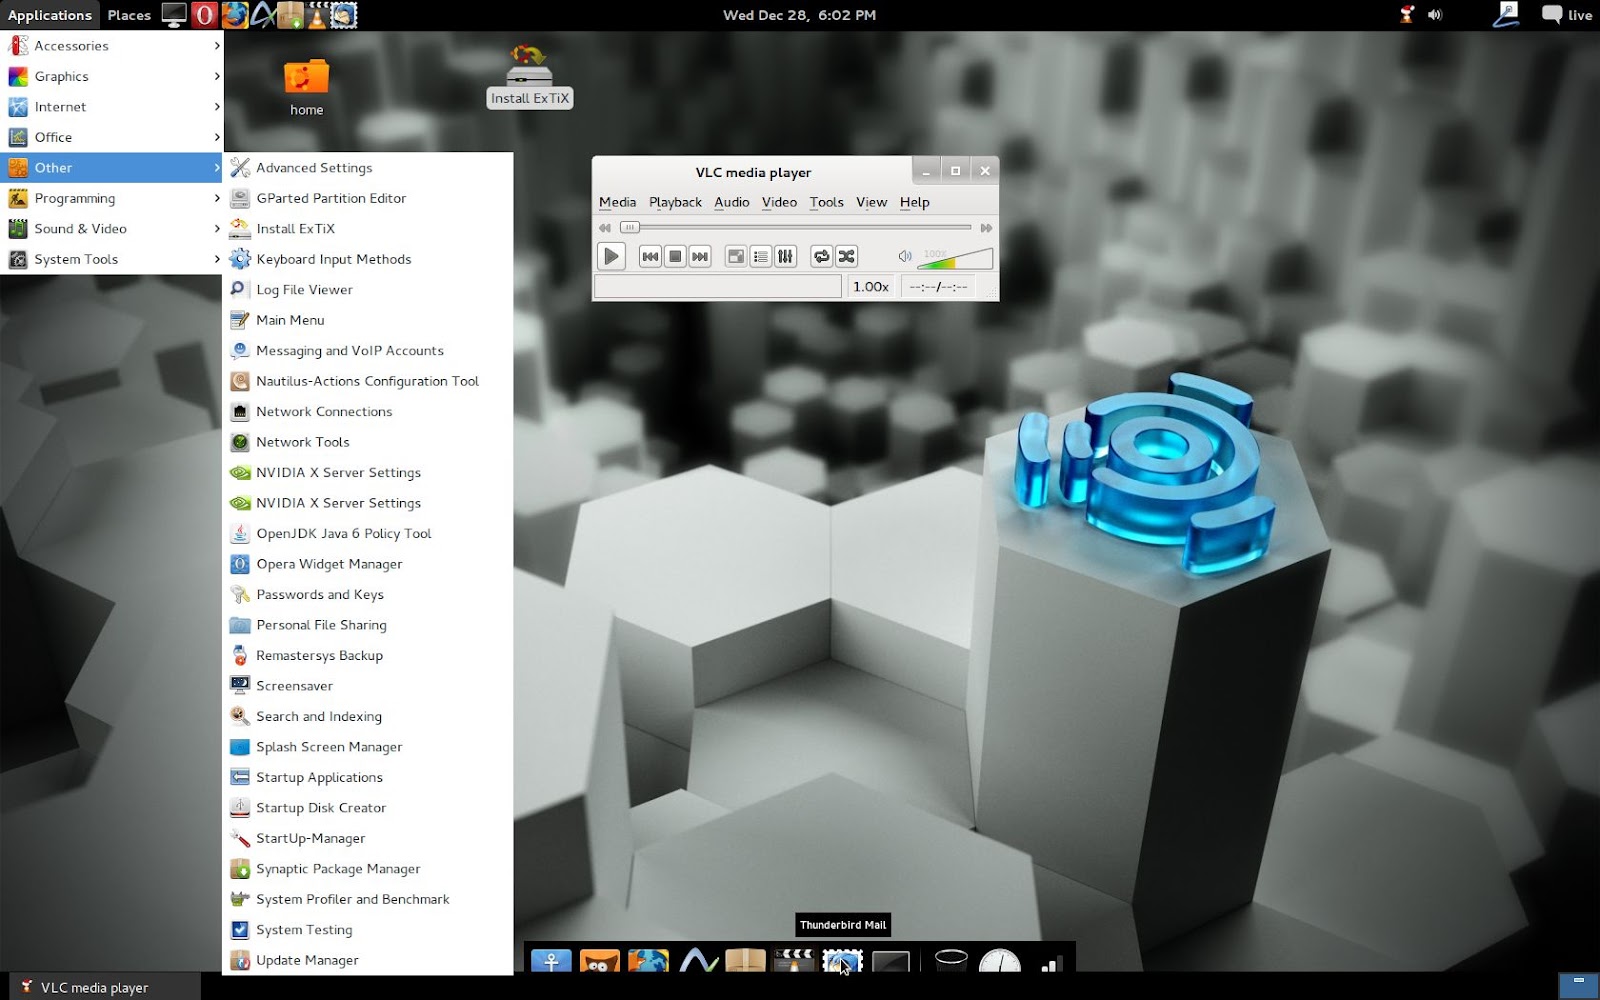Open the VLC Tools menu

(827, 202)
